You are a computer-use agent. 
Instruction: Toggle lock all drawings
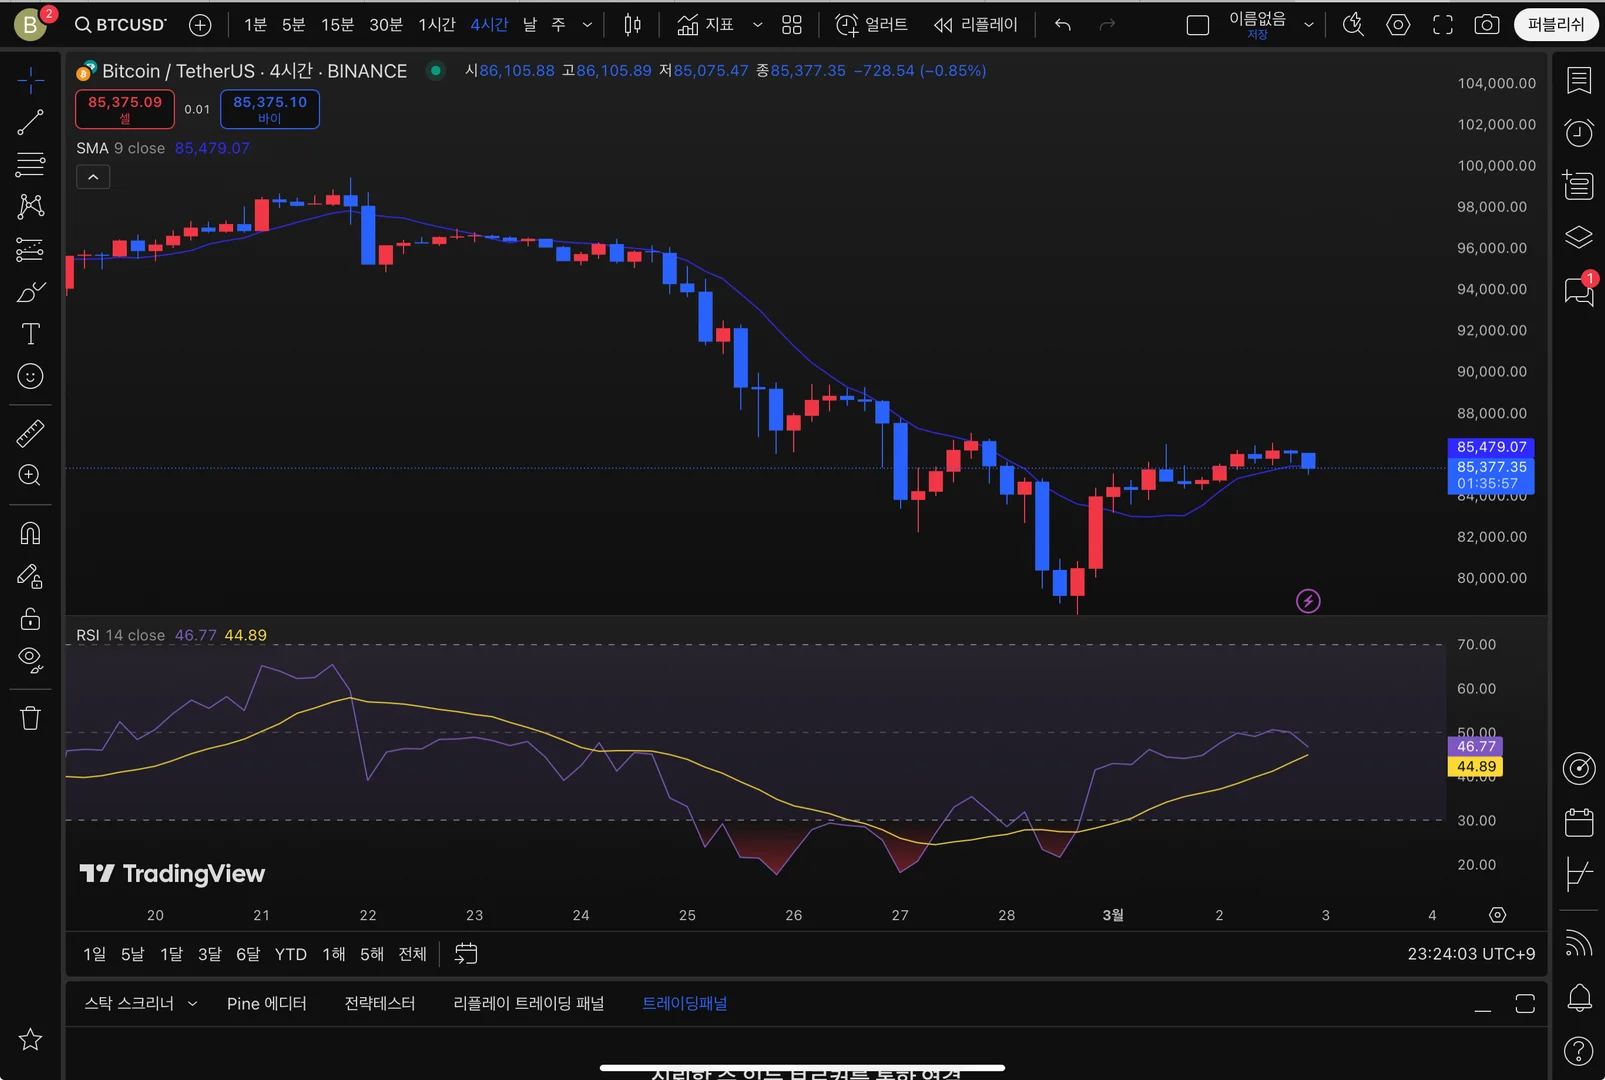tap(30, 618)
